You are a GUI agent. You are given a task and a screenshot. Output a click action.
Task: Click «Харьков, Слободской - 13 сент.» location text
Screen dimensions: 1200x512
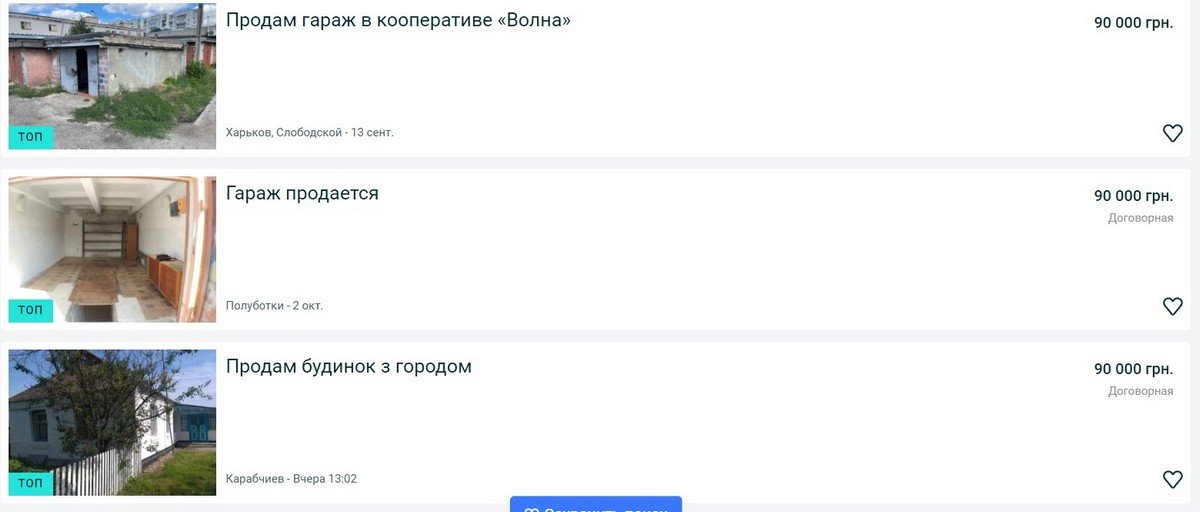(310, 133)
